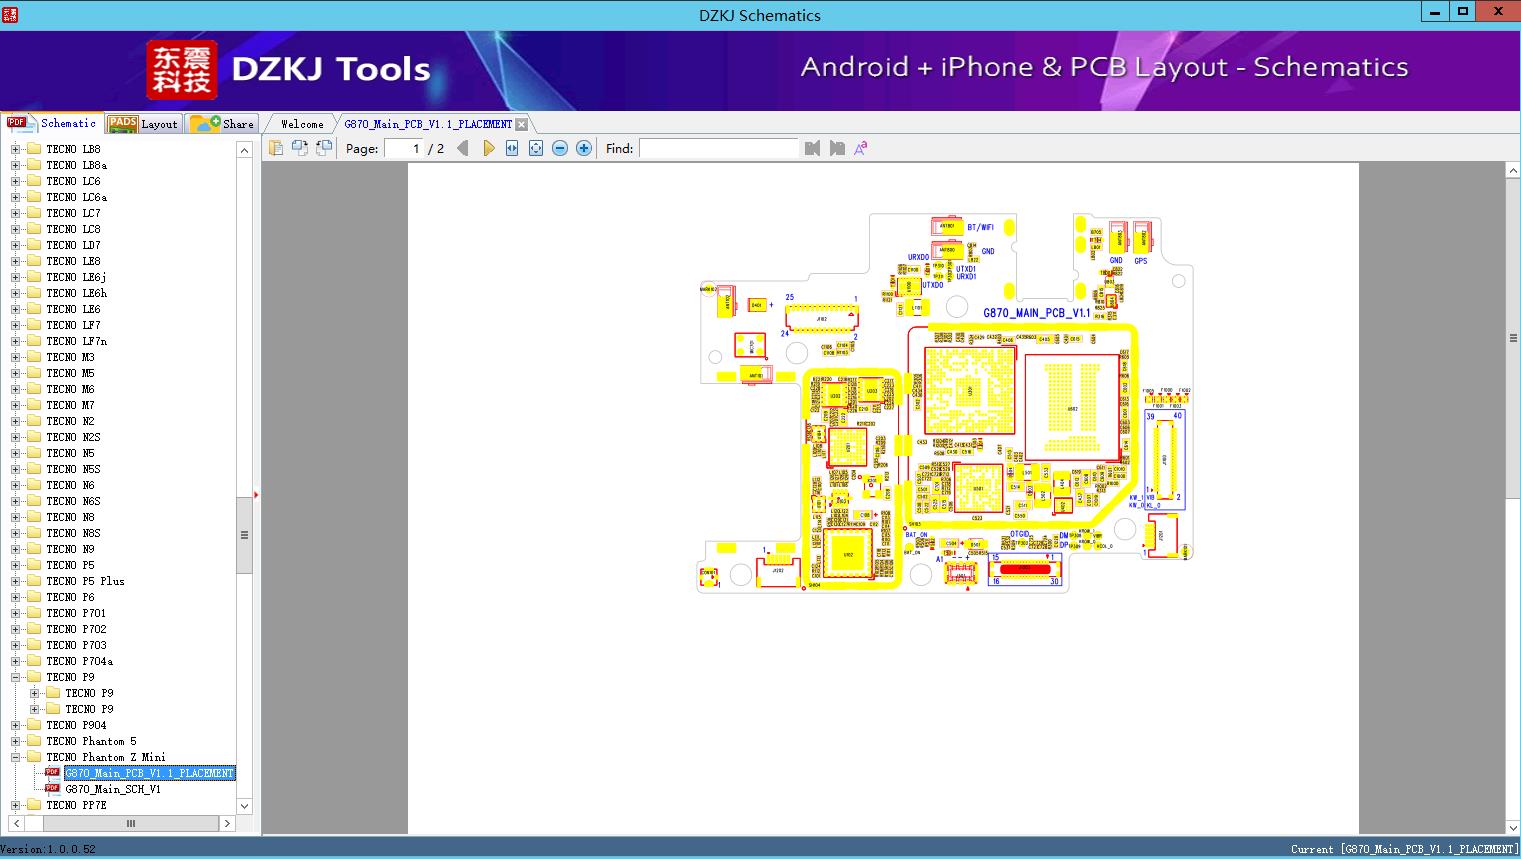Select the G870_Main_PCB_V1.1_PLACEMENT document tab
The image size is (1521, 859).
pyautogui.click(x=428, y=124)
